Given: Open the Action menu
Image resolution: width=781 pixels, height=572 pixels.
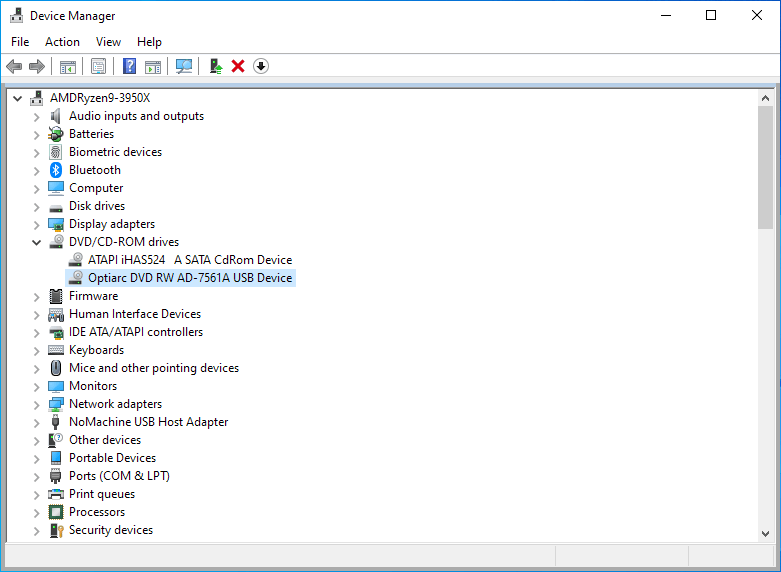Looking at the screenshot, I should (x=62, y=42).
